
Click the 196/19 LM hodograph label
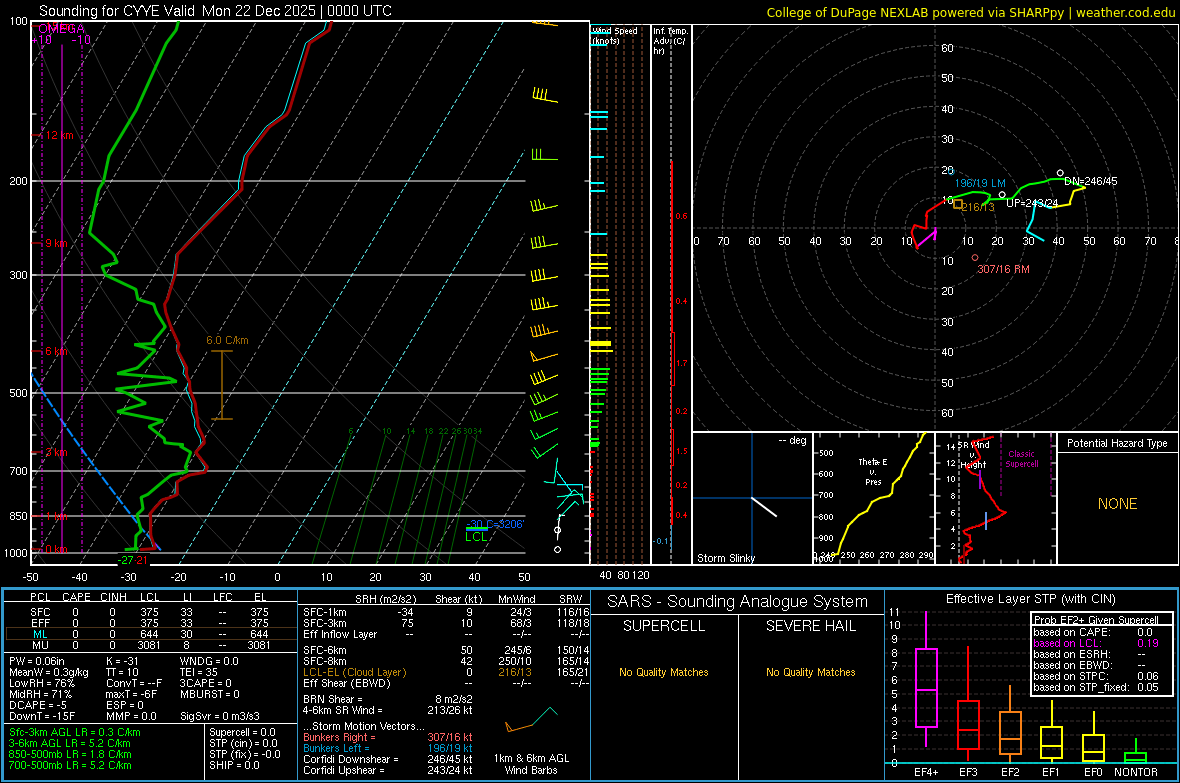[980, 183]
